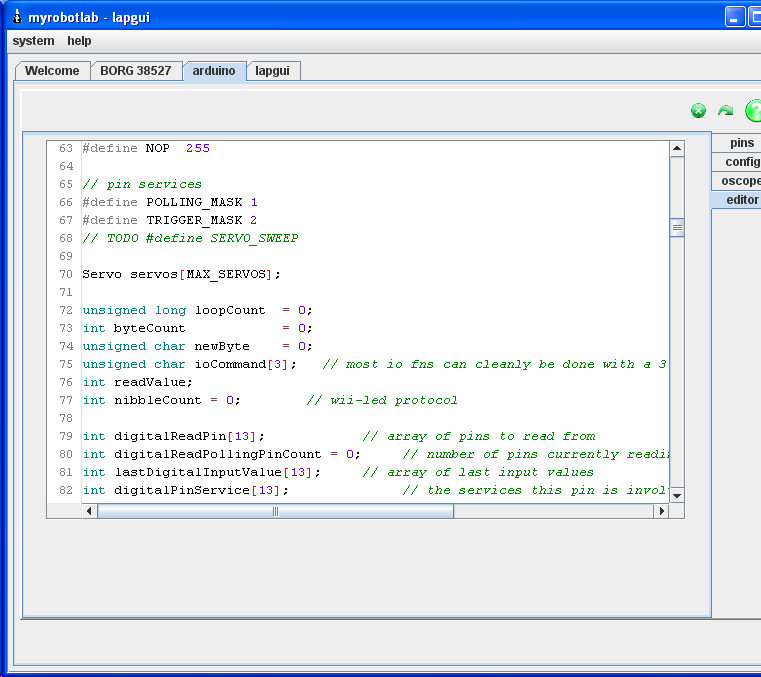
Task: Click the '// wii-led protocol' comment
Action: (382, 400)
